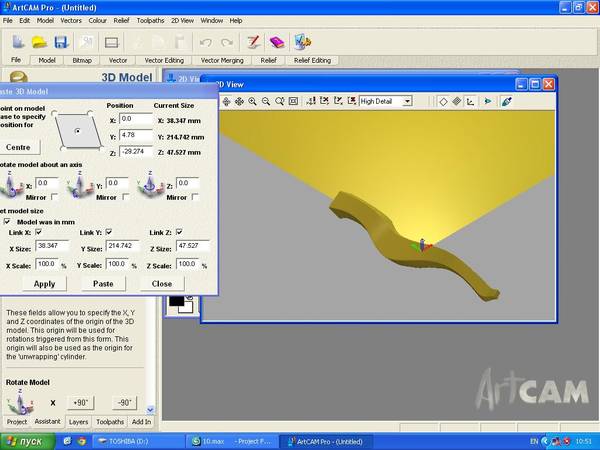
Task: Toggle Mirror checkbox under Y rotation
Action: 125,197
